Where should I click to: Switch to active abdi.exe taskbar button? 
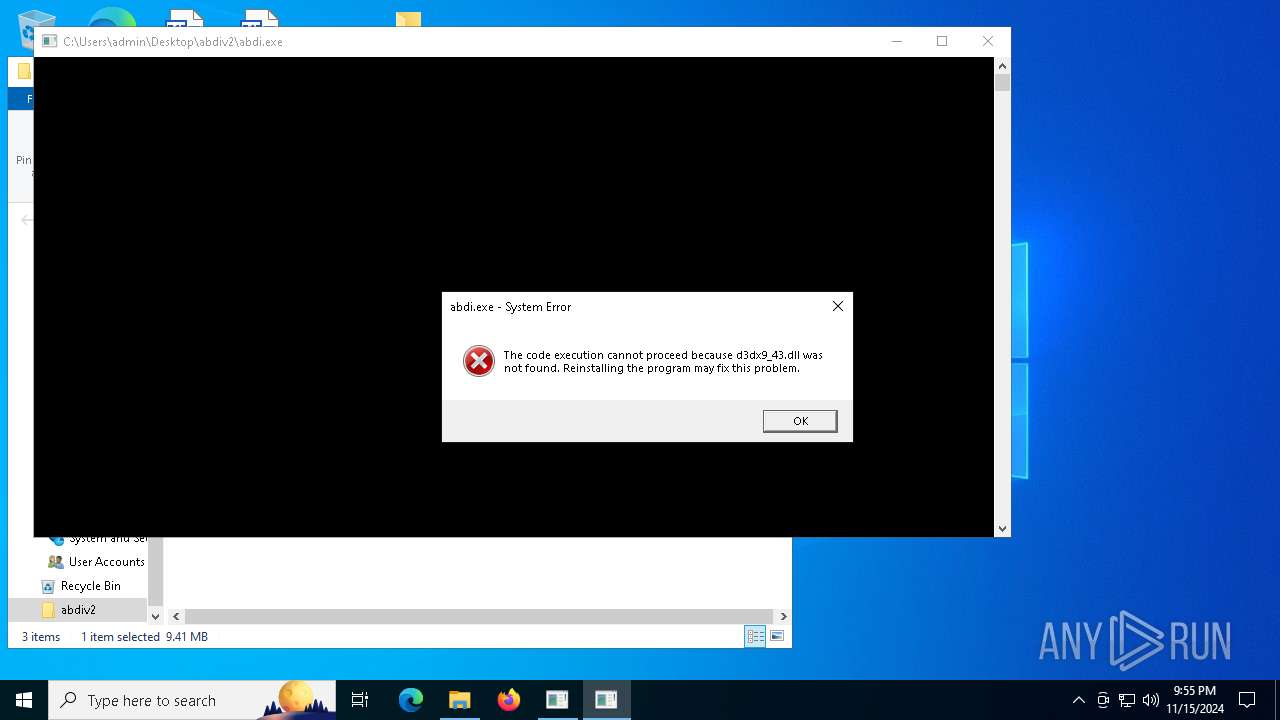(x=606, y=700)
